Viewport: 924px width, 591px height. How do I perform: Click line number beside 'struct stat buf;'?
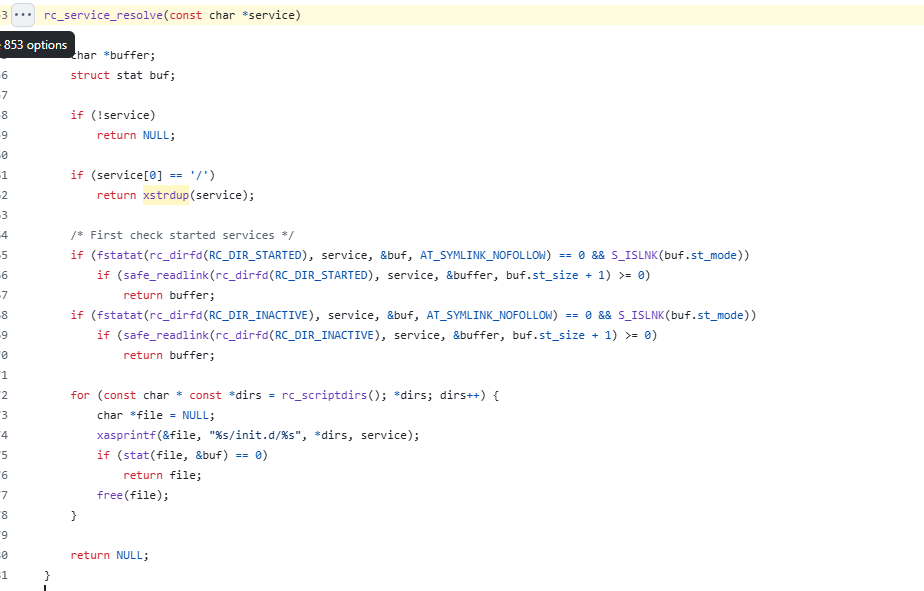pos(5,75)
